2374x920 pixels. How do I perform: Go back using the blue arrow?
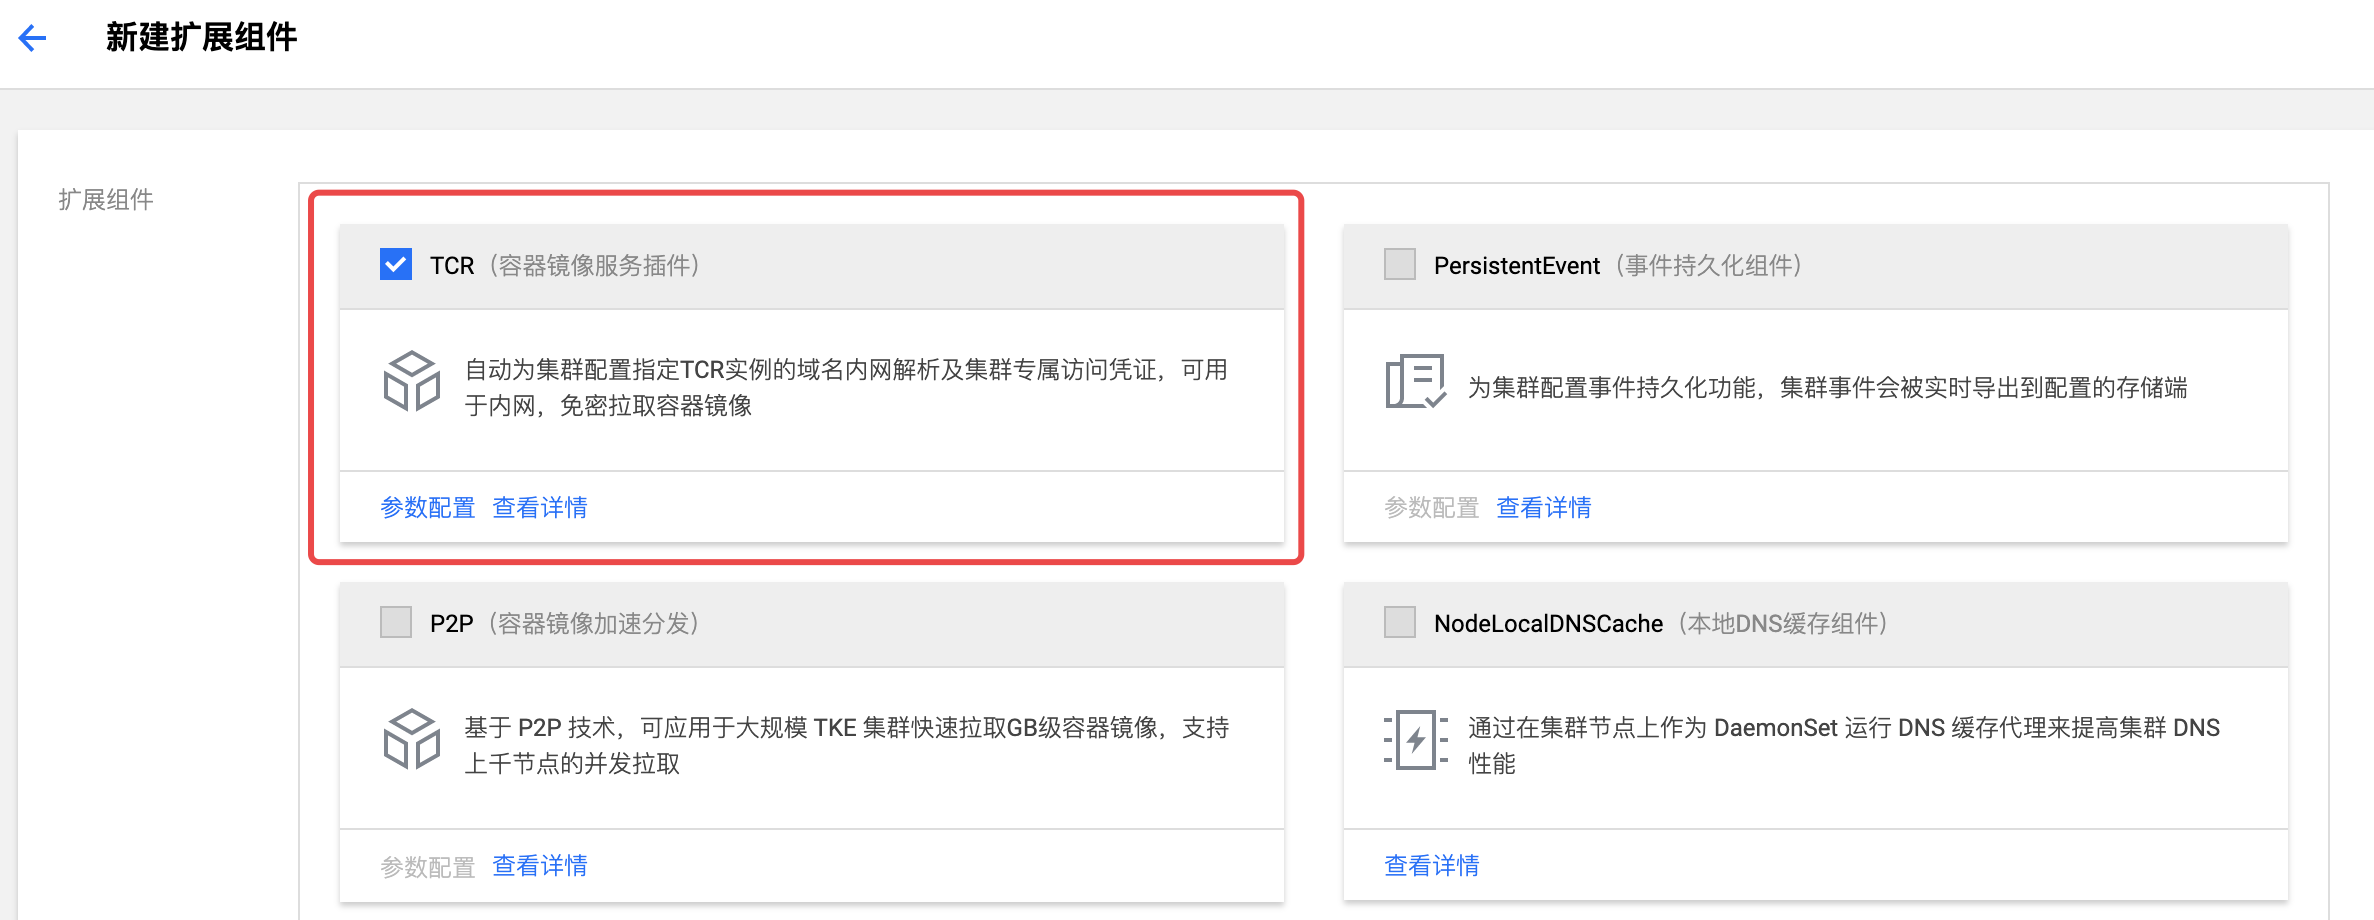[x=33, y=38]
